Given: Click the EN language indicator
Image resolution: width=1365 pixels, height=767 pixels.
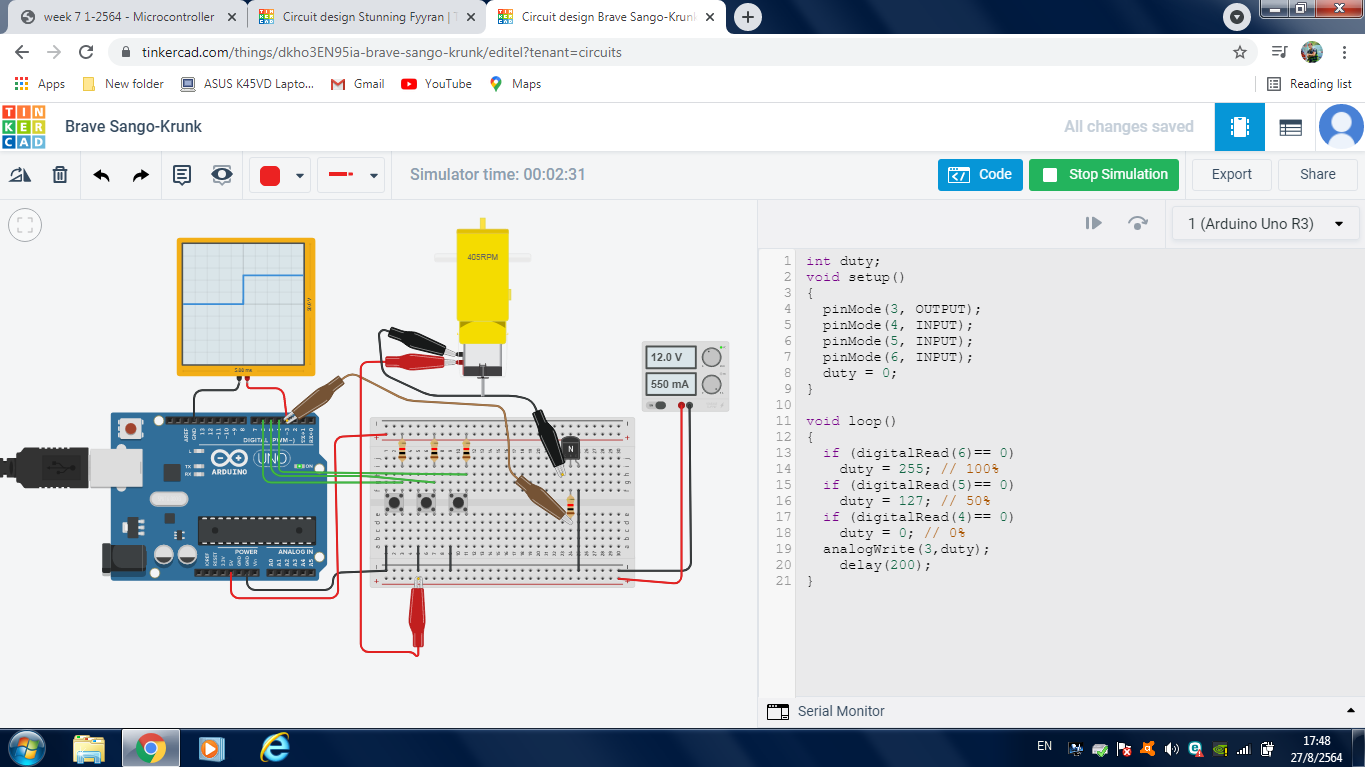Looking at the screenshot, I should click(x=1044, y=746).
